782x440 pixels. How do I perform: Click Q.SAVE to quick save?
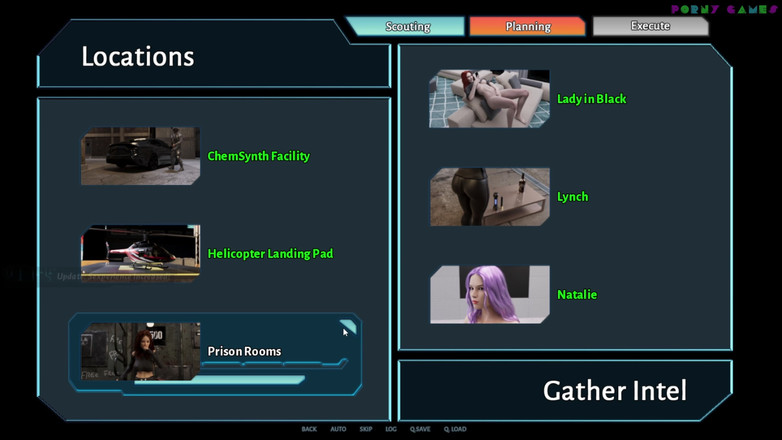pyautogui.click(x=420, y=429)
